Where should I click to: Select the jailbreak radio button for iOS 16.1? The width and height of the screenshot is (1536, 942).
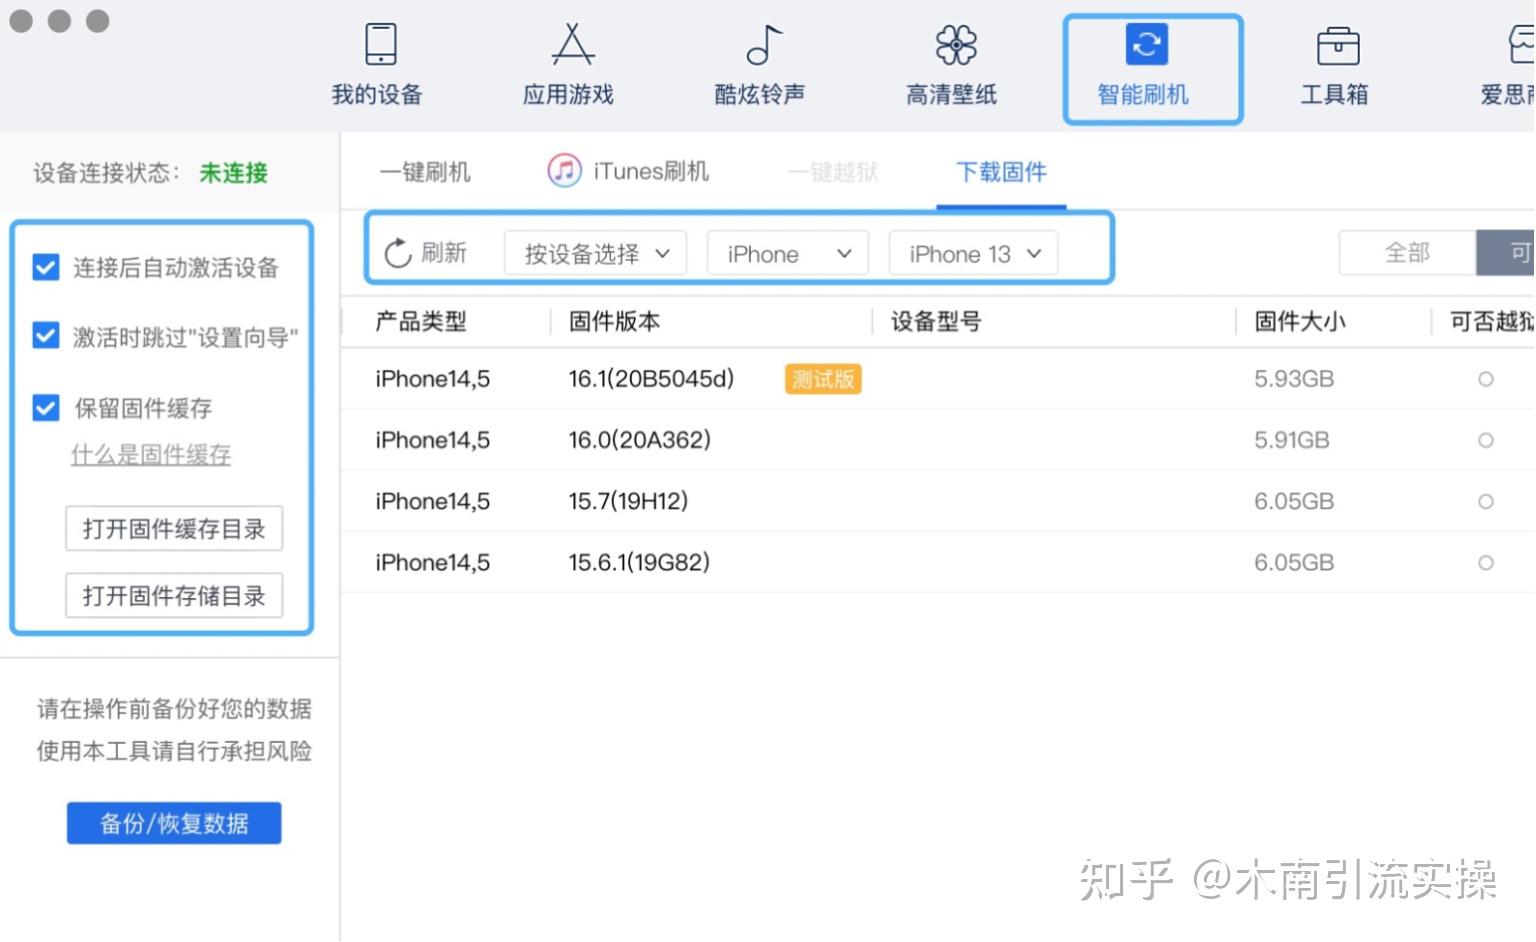pyautogui.click(x=1486, y=378)
